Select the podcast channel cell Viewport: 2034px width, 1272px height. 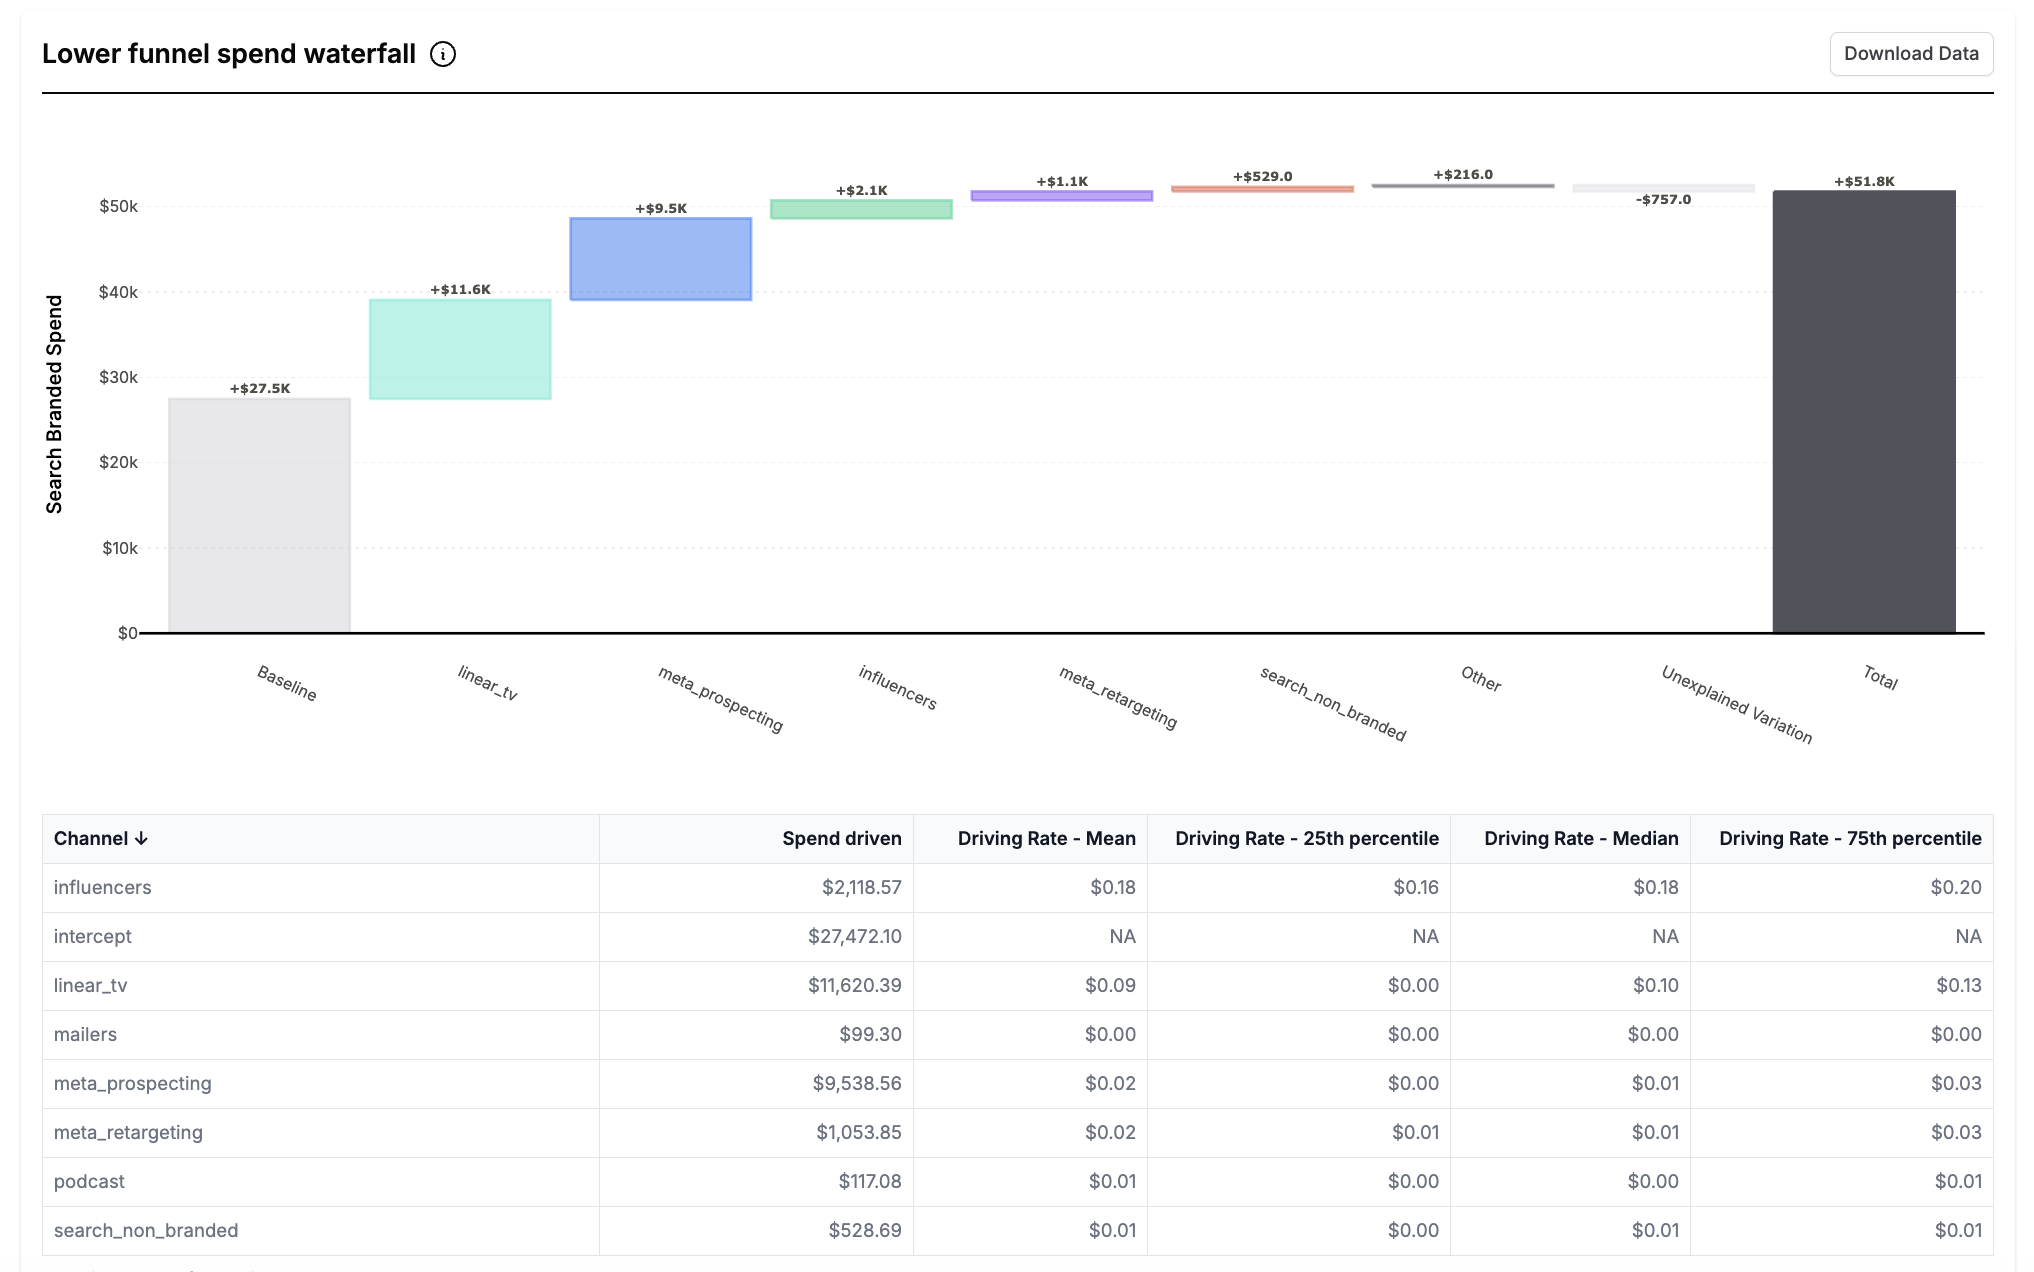point(90,1182)
